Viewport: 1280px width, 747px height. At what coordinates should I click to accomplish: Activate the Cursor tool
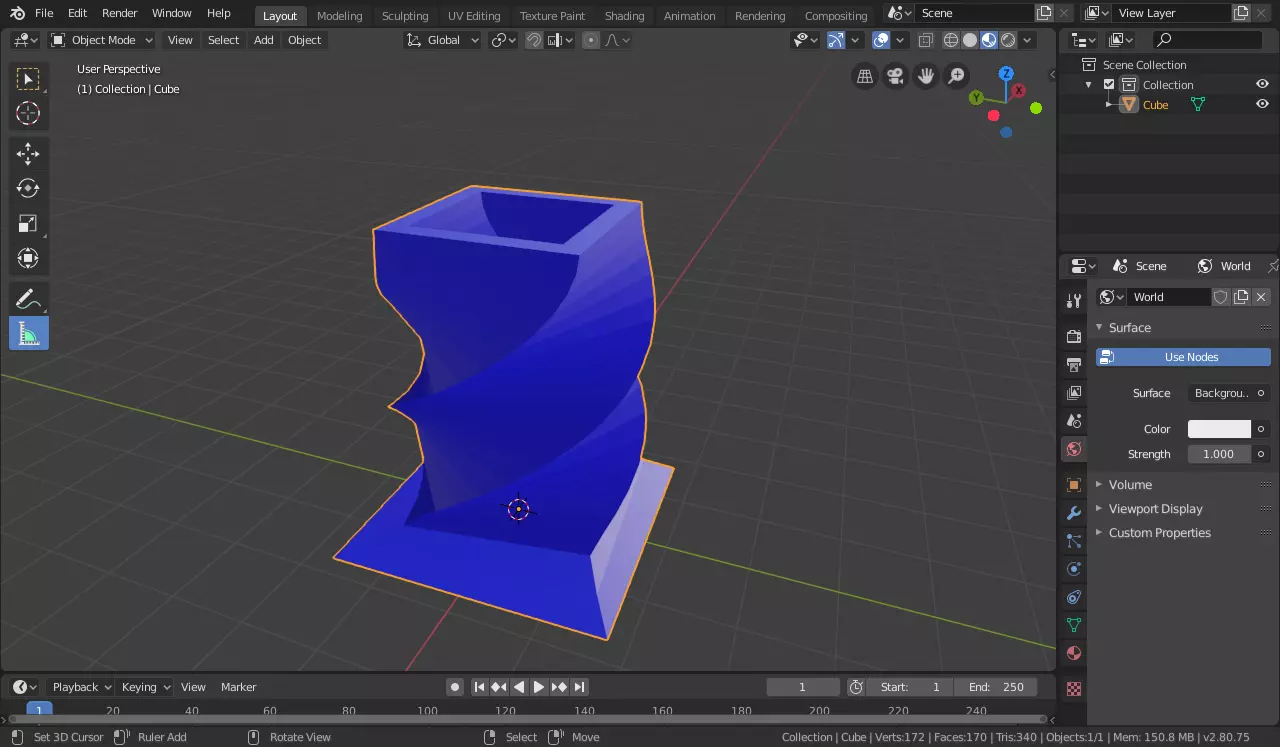pyautogui.click(x=28, y=113)
